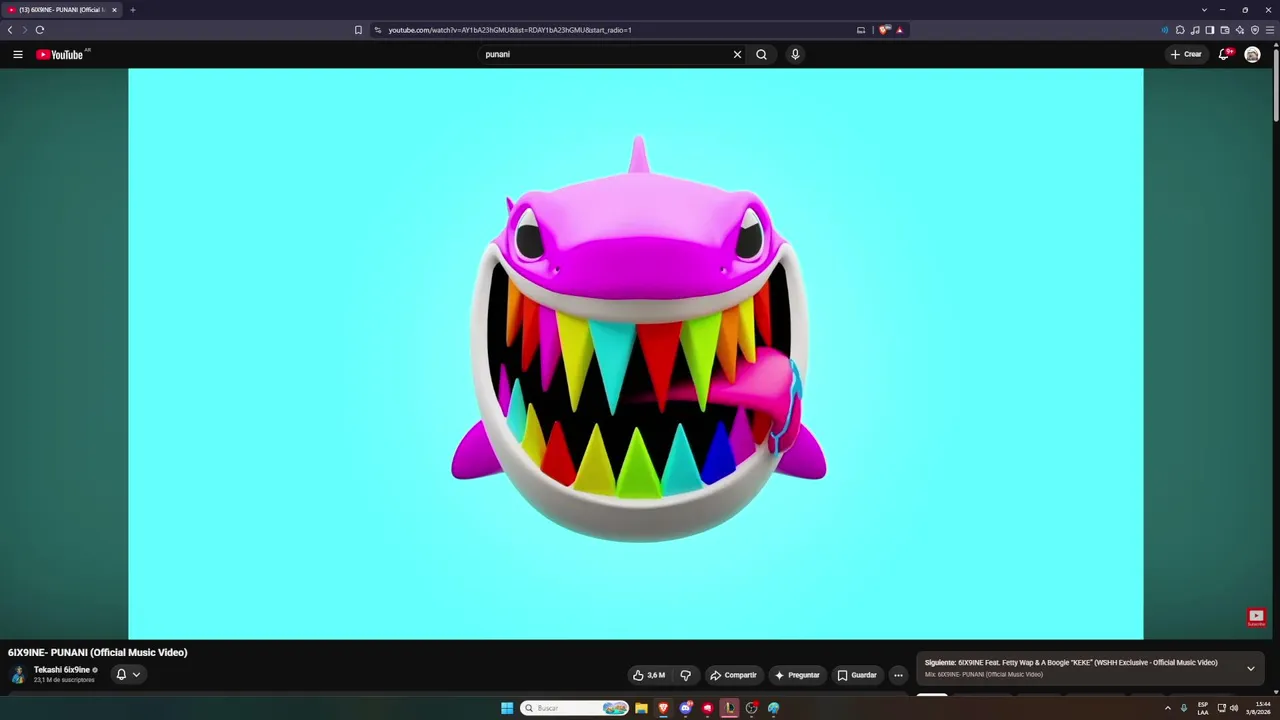Open the Tekashi 6ix9ine channel link
1280x720 pixels.
62,670
